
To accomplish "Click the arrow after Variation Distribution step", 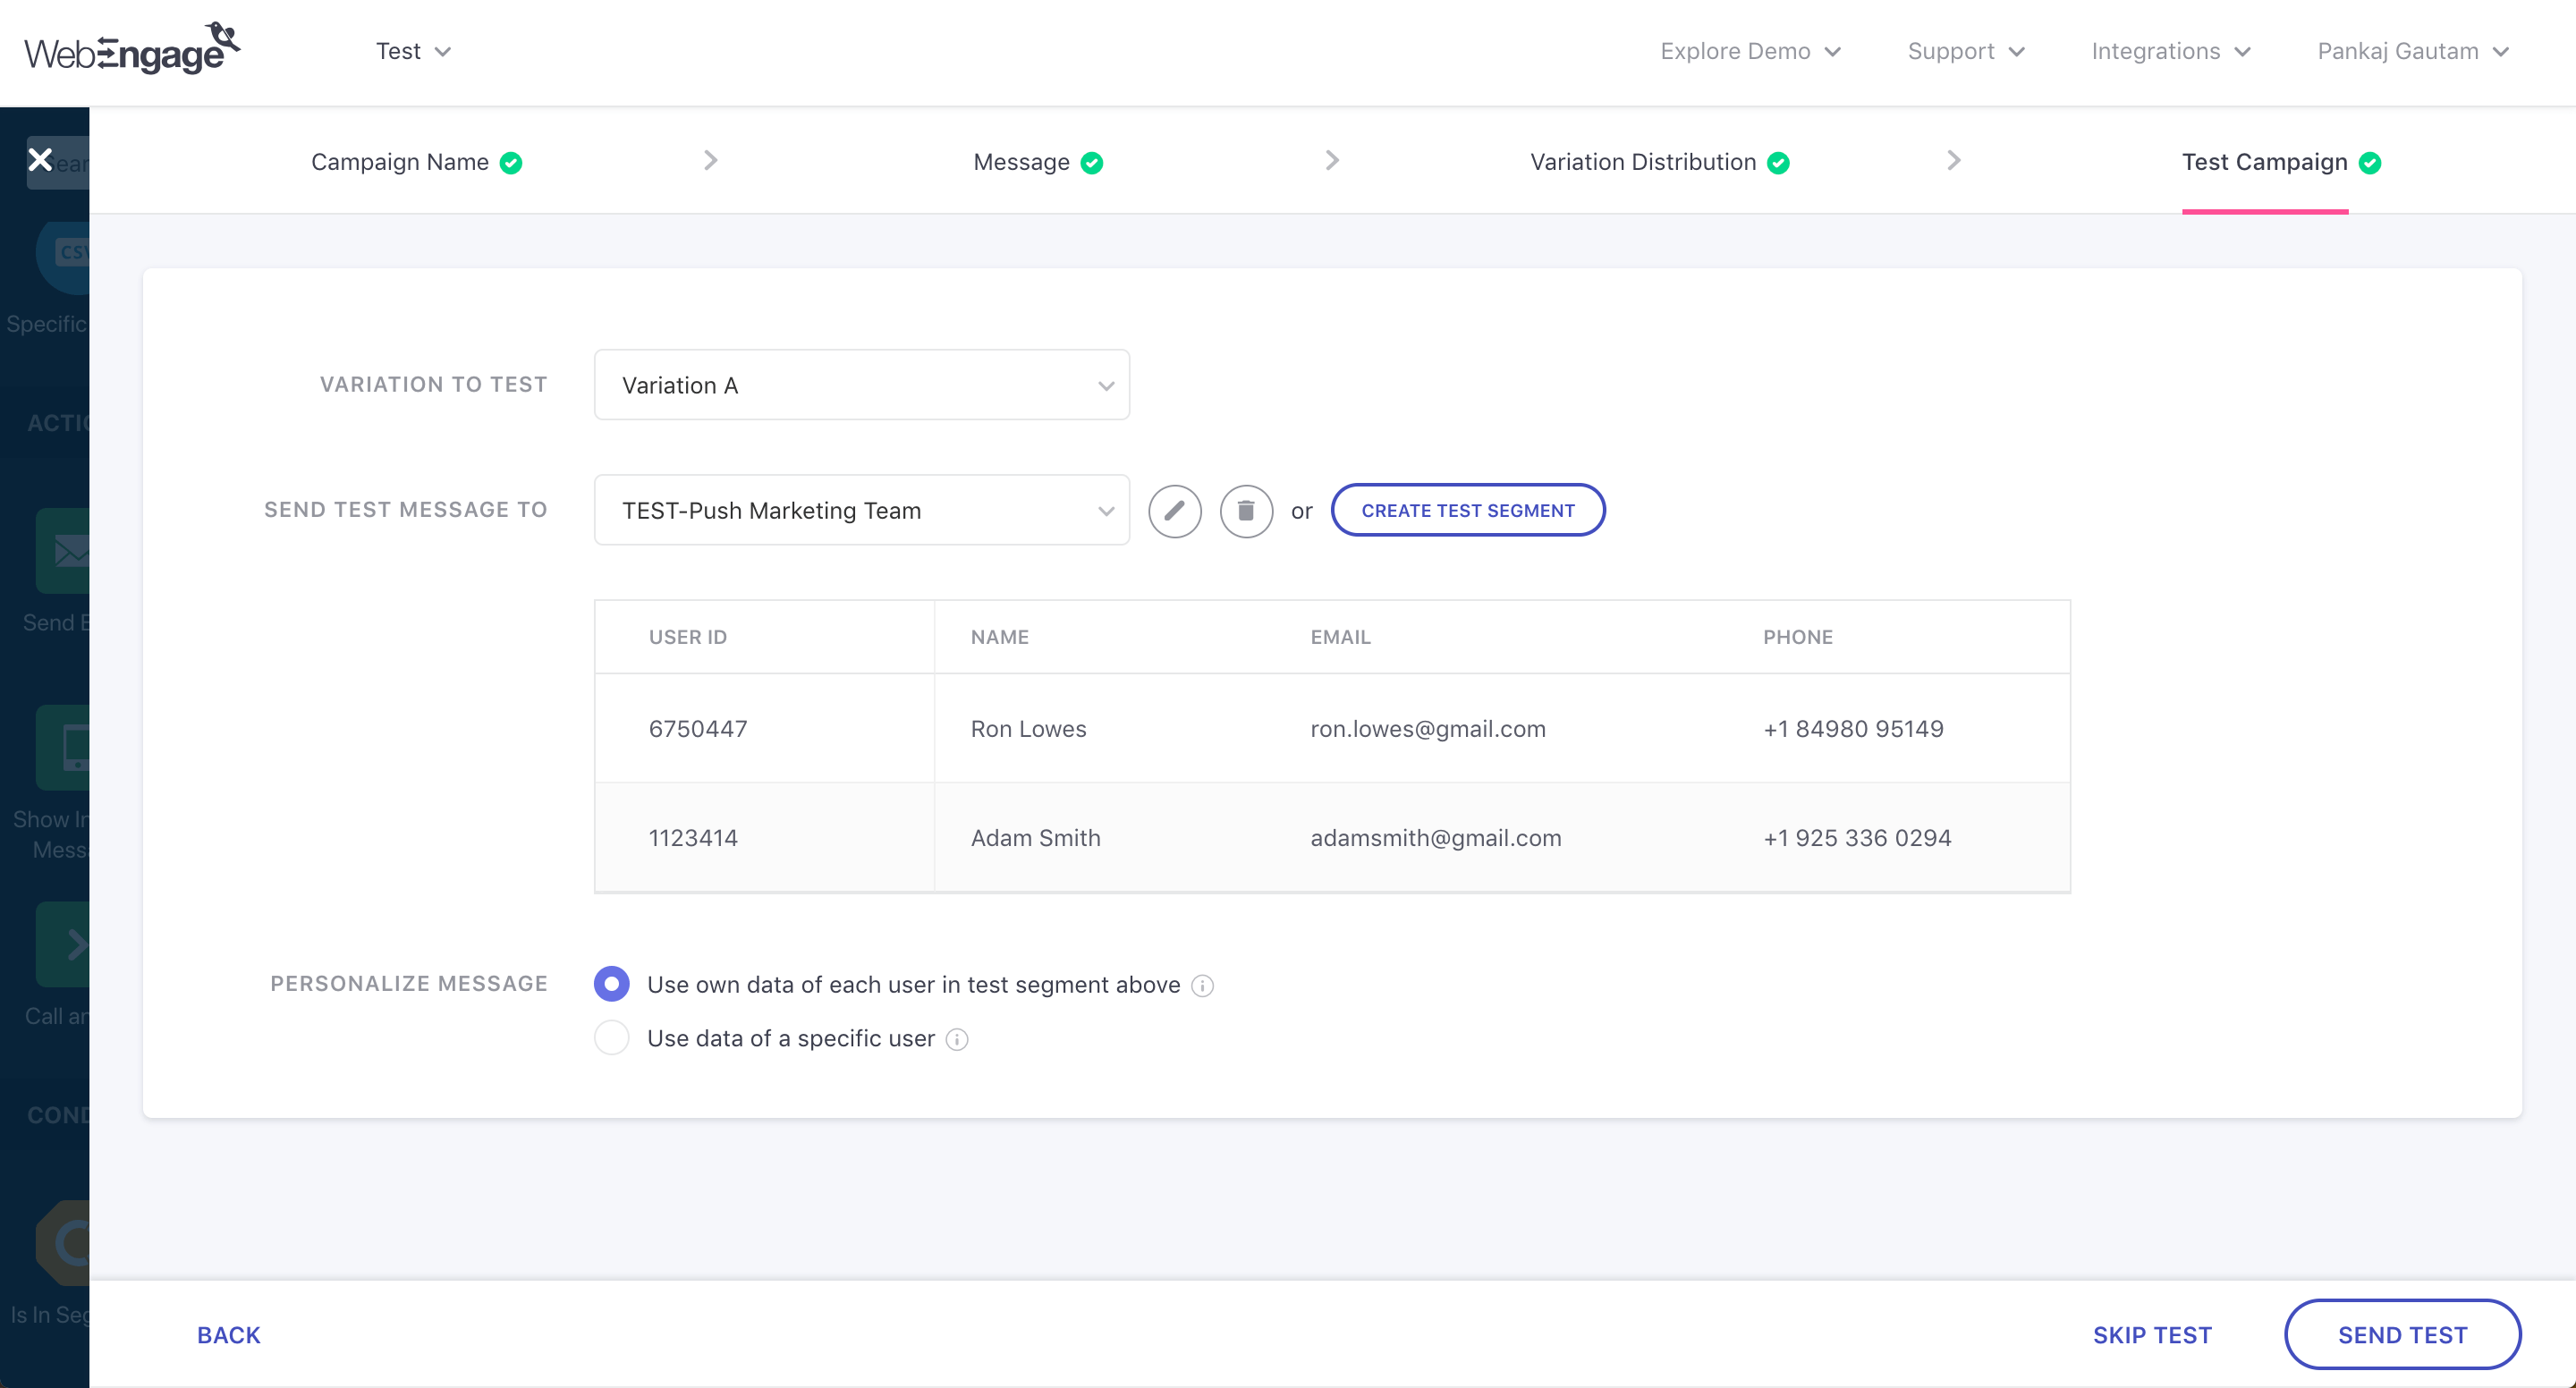I will click(1953, 161).
